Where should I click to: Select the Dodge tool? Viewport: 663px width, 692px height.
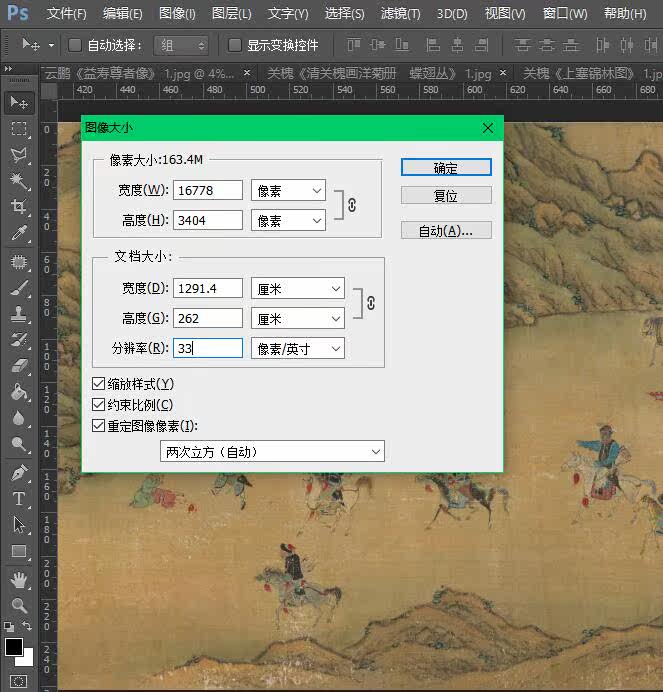19,444
